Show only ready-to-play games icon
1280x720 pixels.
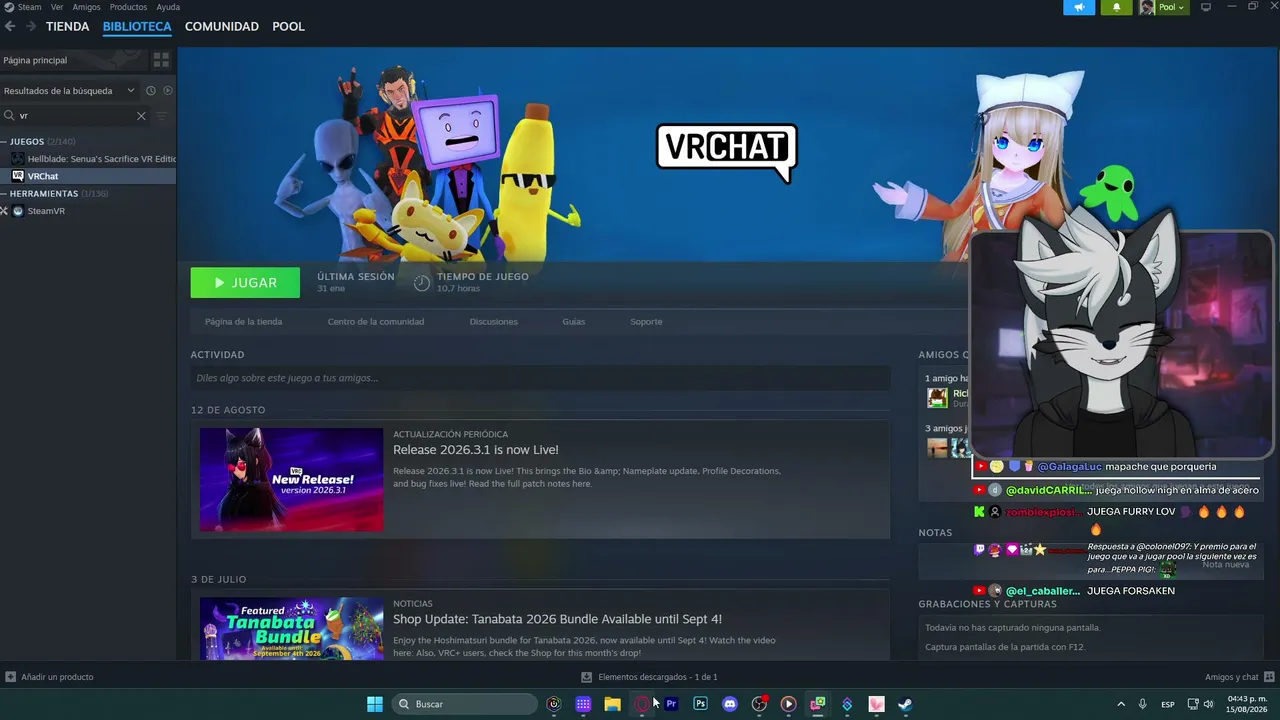[x=168, y=91]
